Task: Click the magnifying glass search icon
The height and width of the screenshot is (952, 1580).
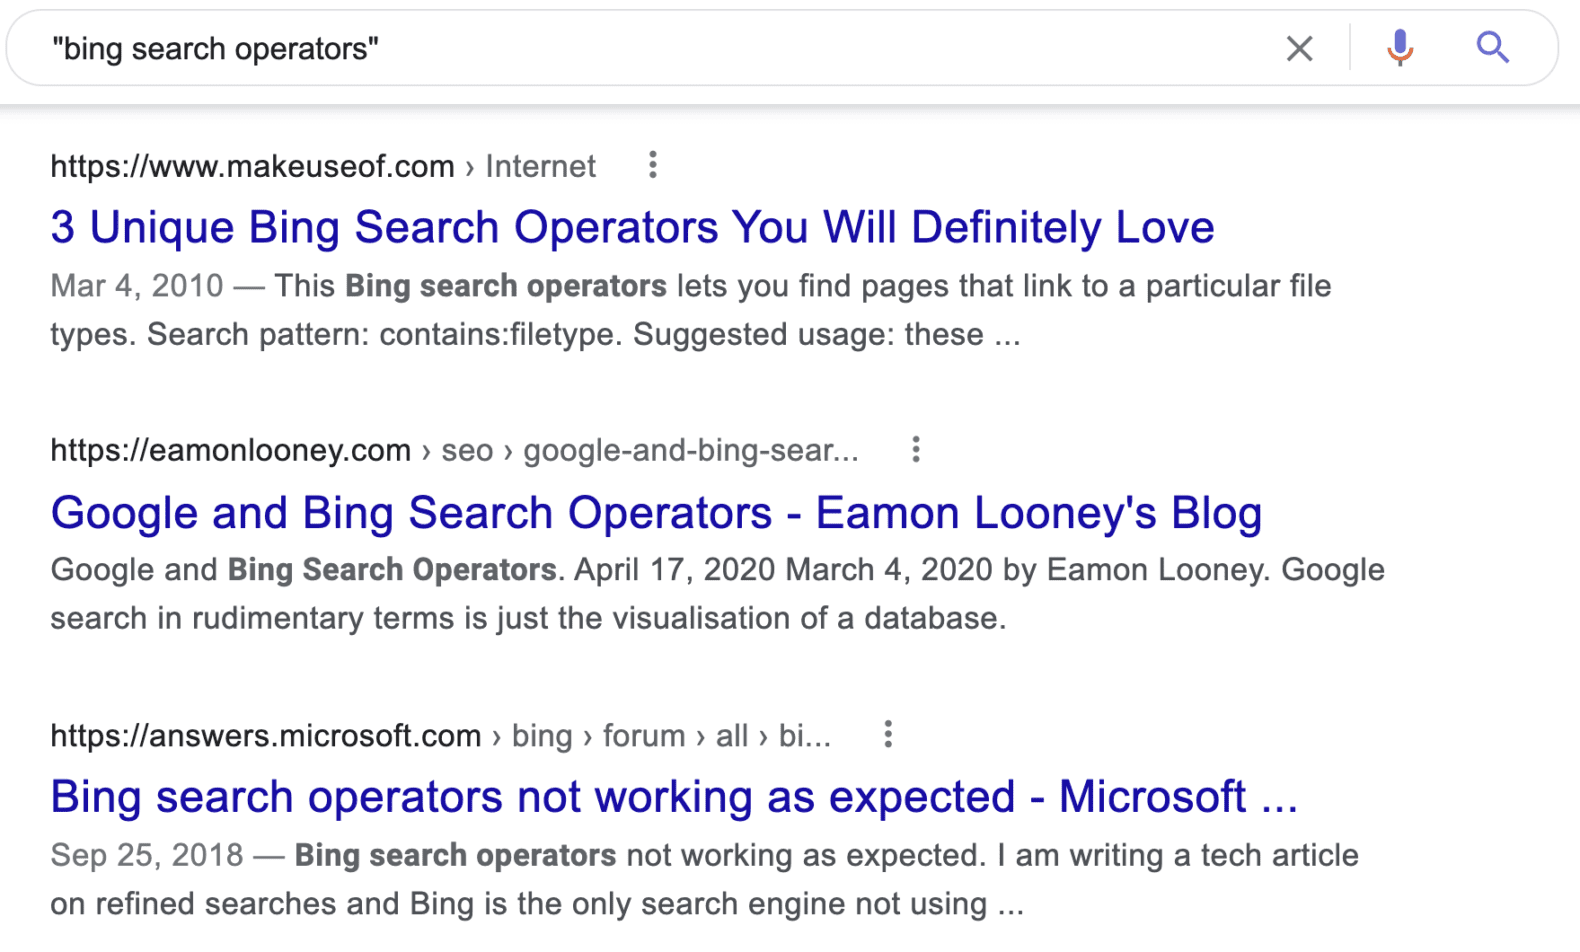Action: tap(1492, 47)
